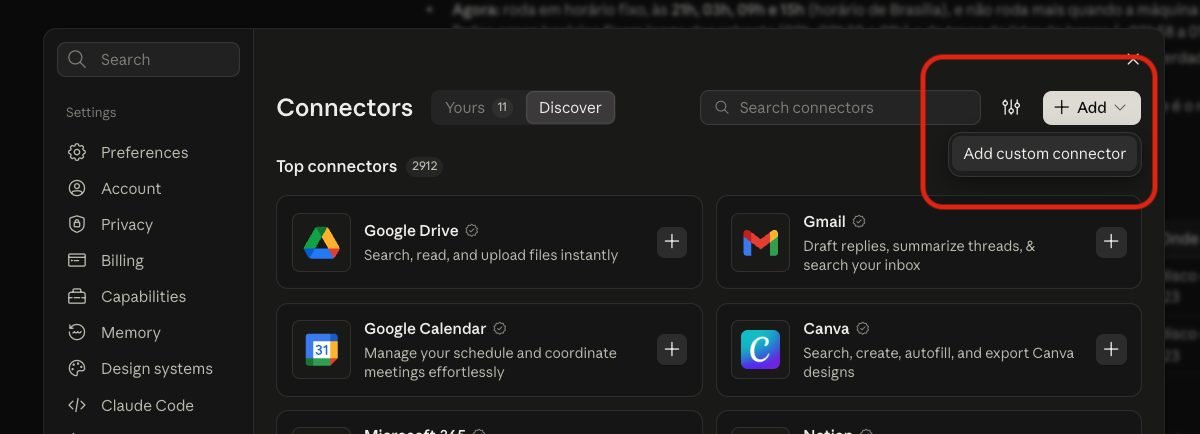1200x434 pixels.
Task: Open the Canva connector title
Action: coord(827,329)
